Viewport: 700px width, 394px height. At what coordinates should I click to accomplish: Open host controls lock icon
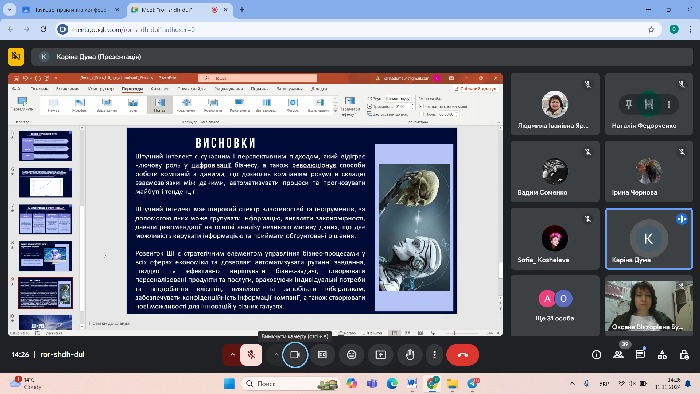point(684,355)
